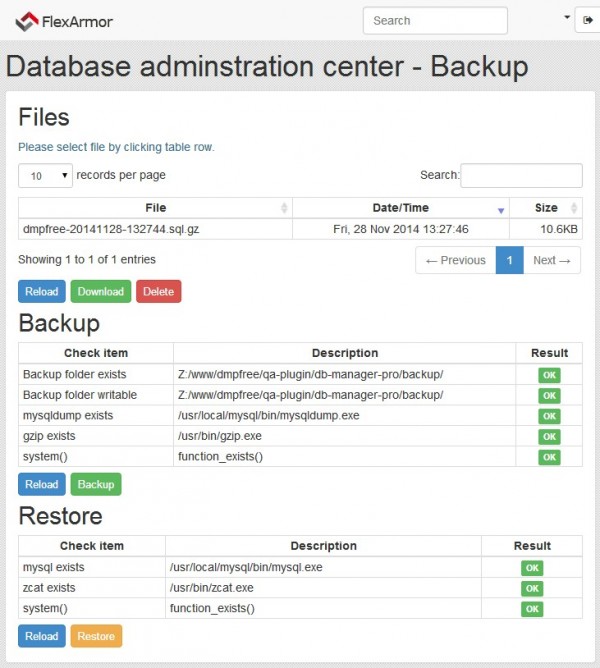
Task: Select page 1 in pagination
Action: [x=509, y=260]
